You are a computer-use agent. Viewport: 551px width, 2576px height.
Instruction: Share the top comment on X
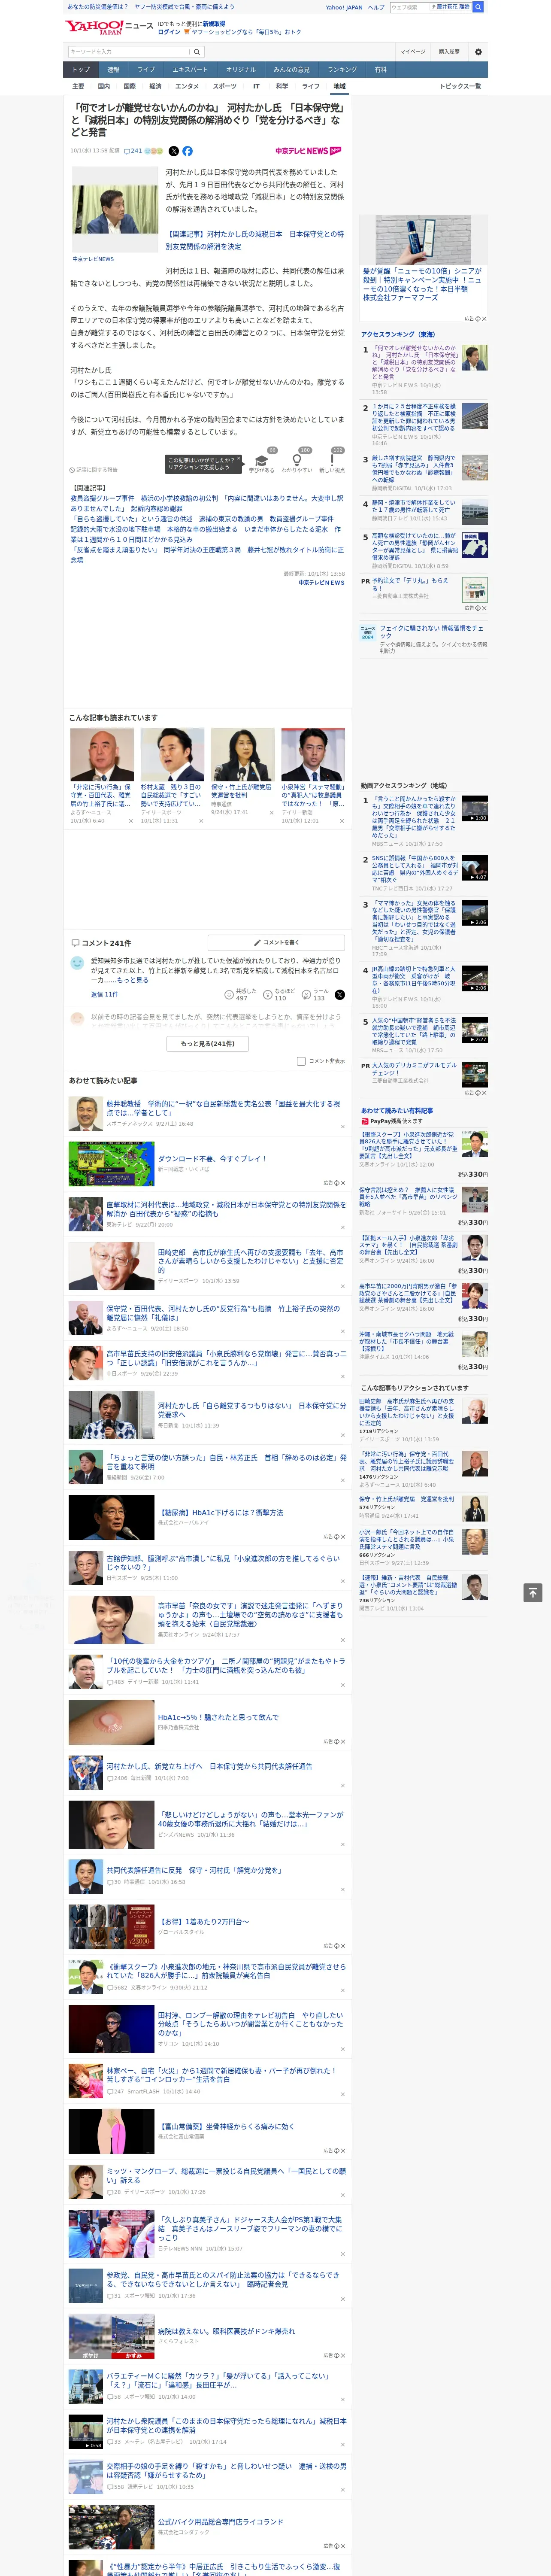click(x=339, y=995)
